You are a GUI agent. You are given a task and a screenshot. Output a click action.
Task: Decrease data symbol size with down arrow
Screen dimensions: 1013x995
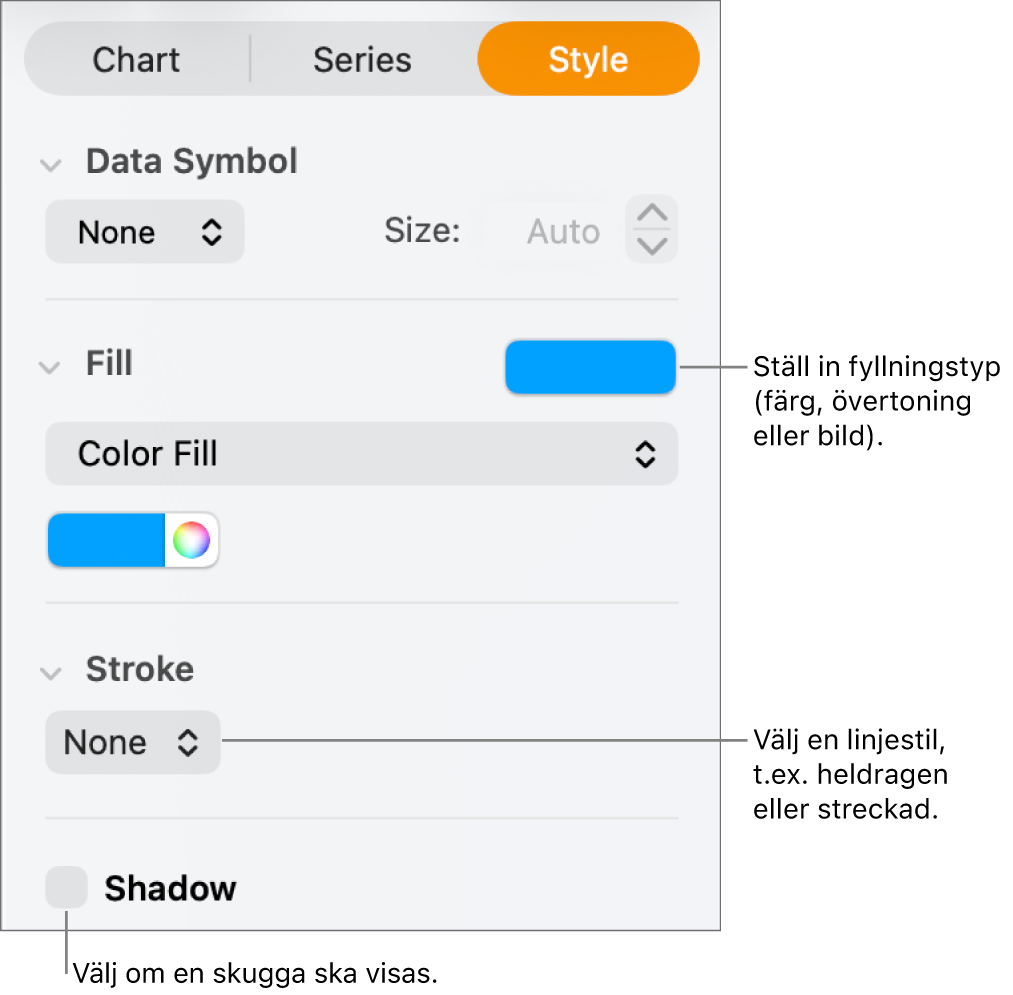pyautogui.click(x=652, y=247)
